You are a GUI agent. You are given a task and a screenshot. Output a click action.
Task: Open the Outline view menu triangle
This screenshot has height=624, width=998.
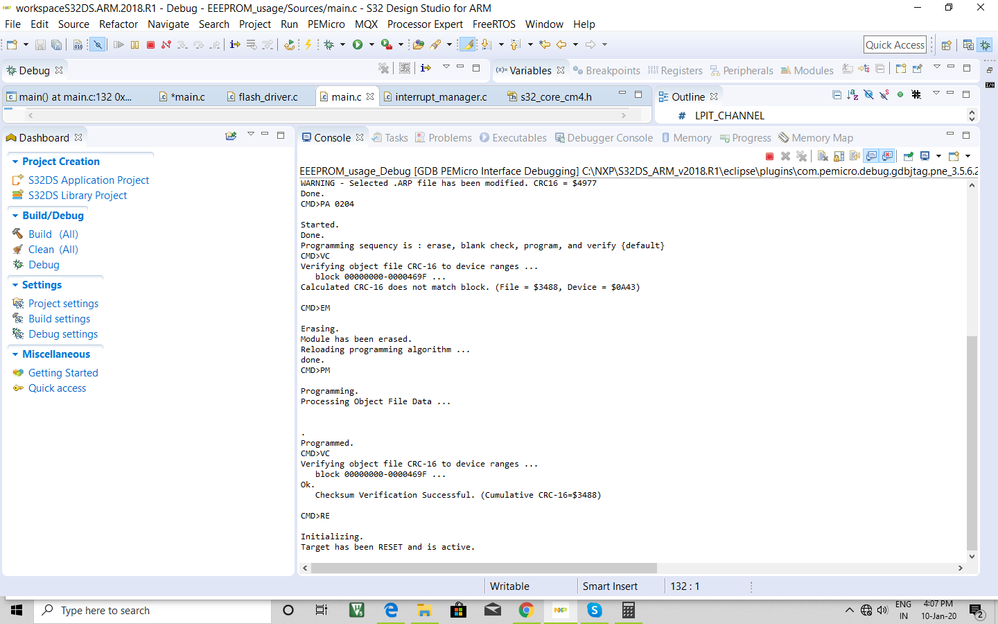pyautogui.click(x=936, y=94)
